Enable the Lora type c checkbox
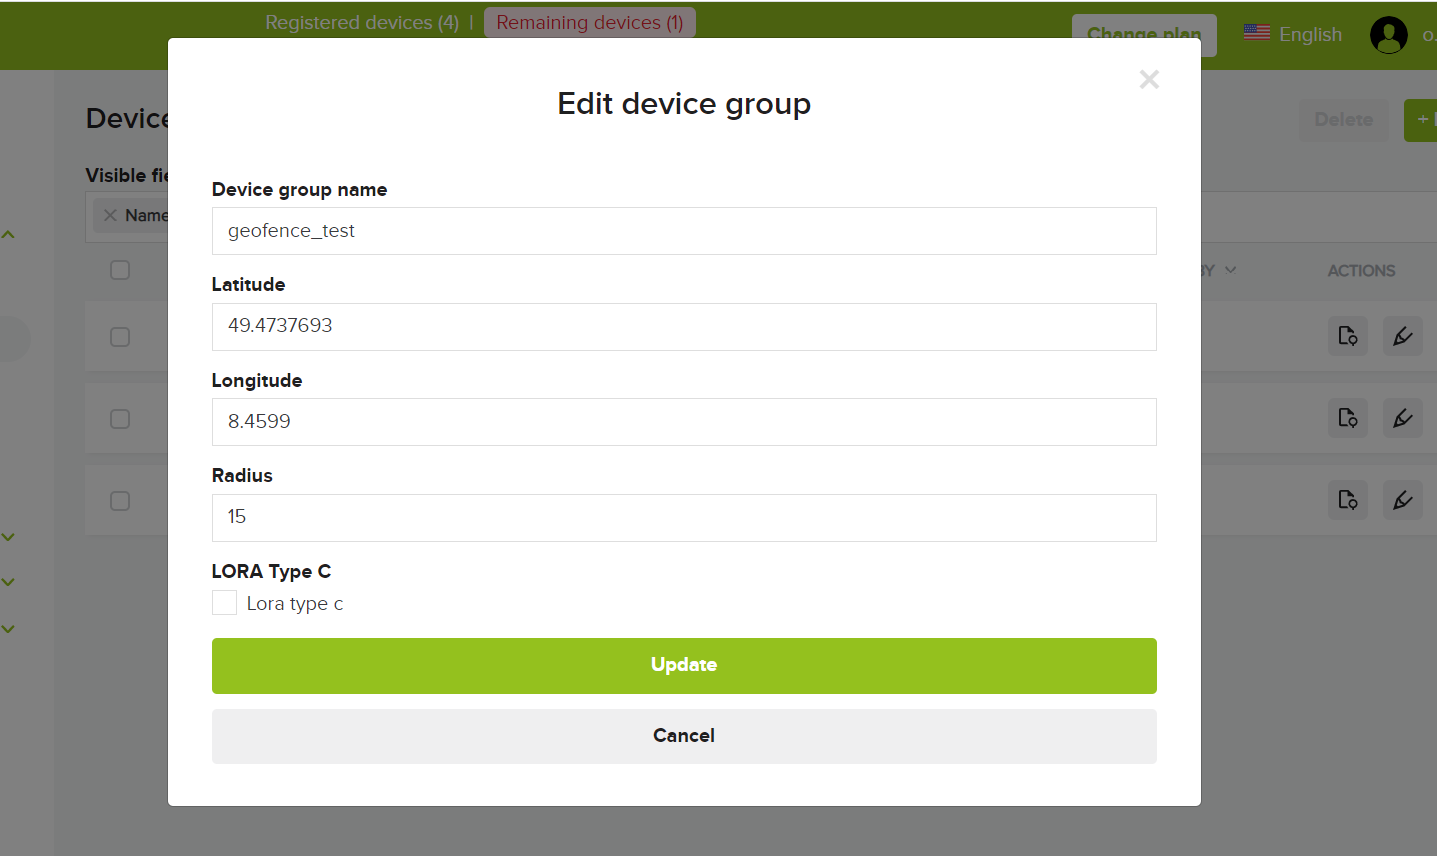1437x856 pixels. [x=225, y=603]
